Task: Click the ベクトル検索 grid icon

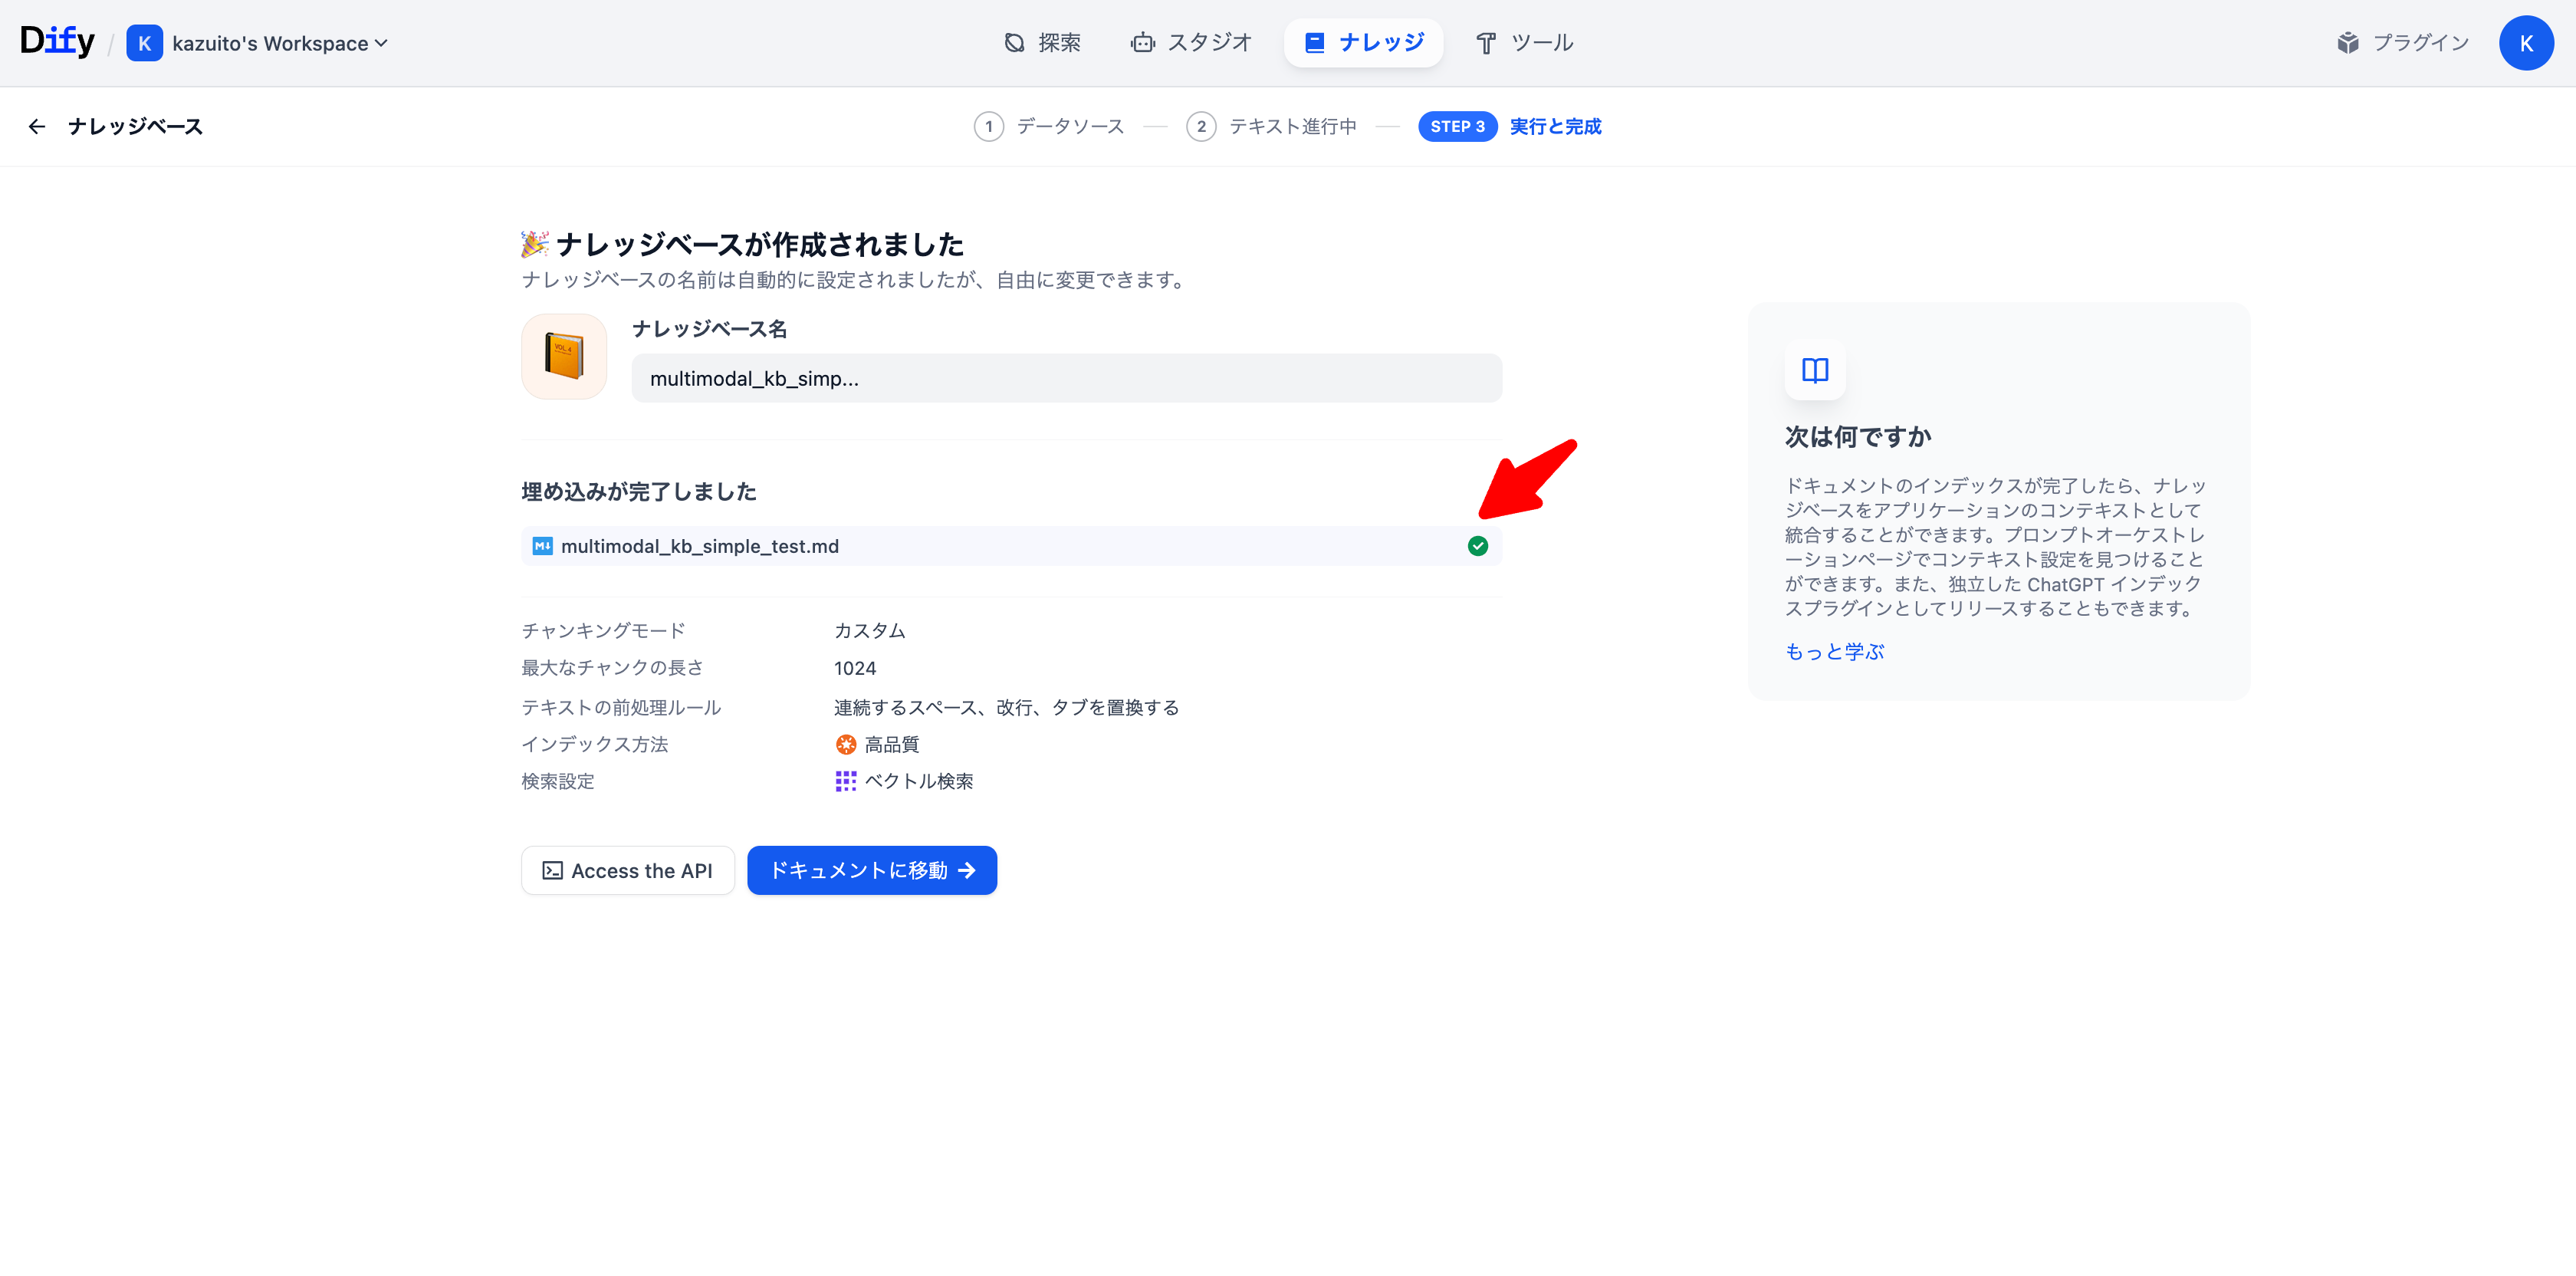Action: 845,781
